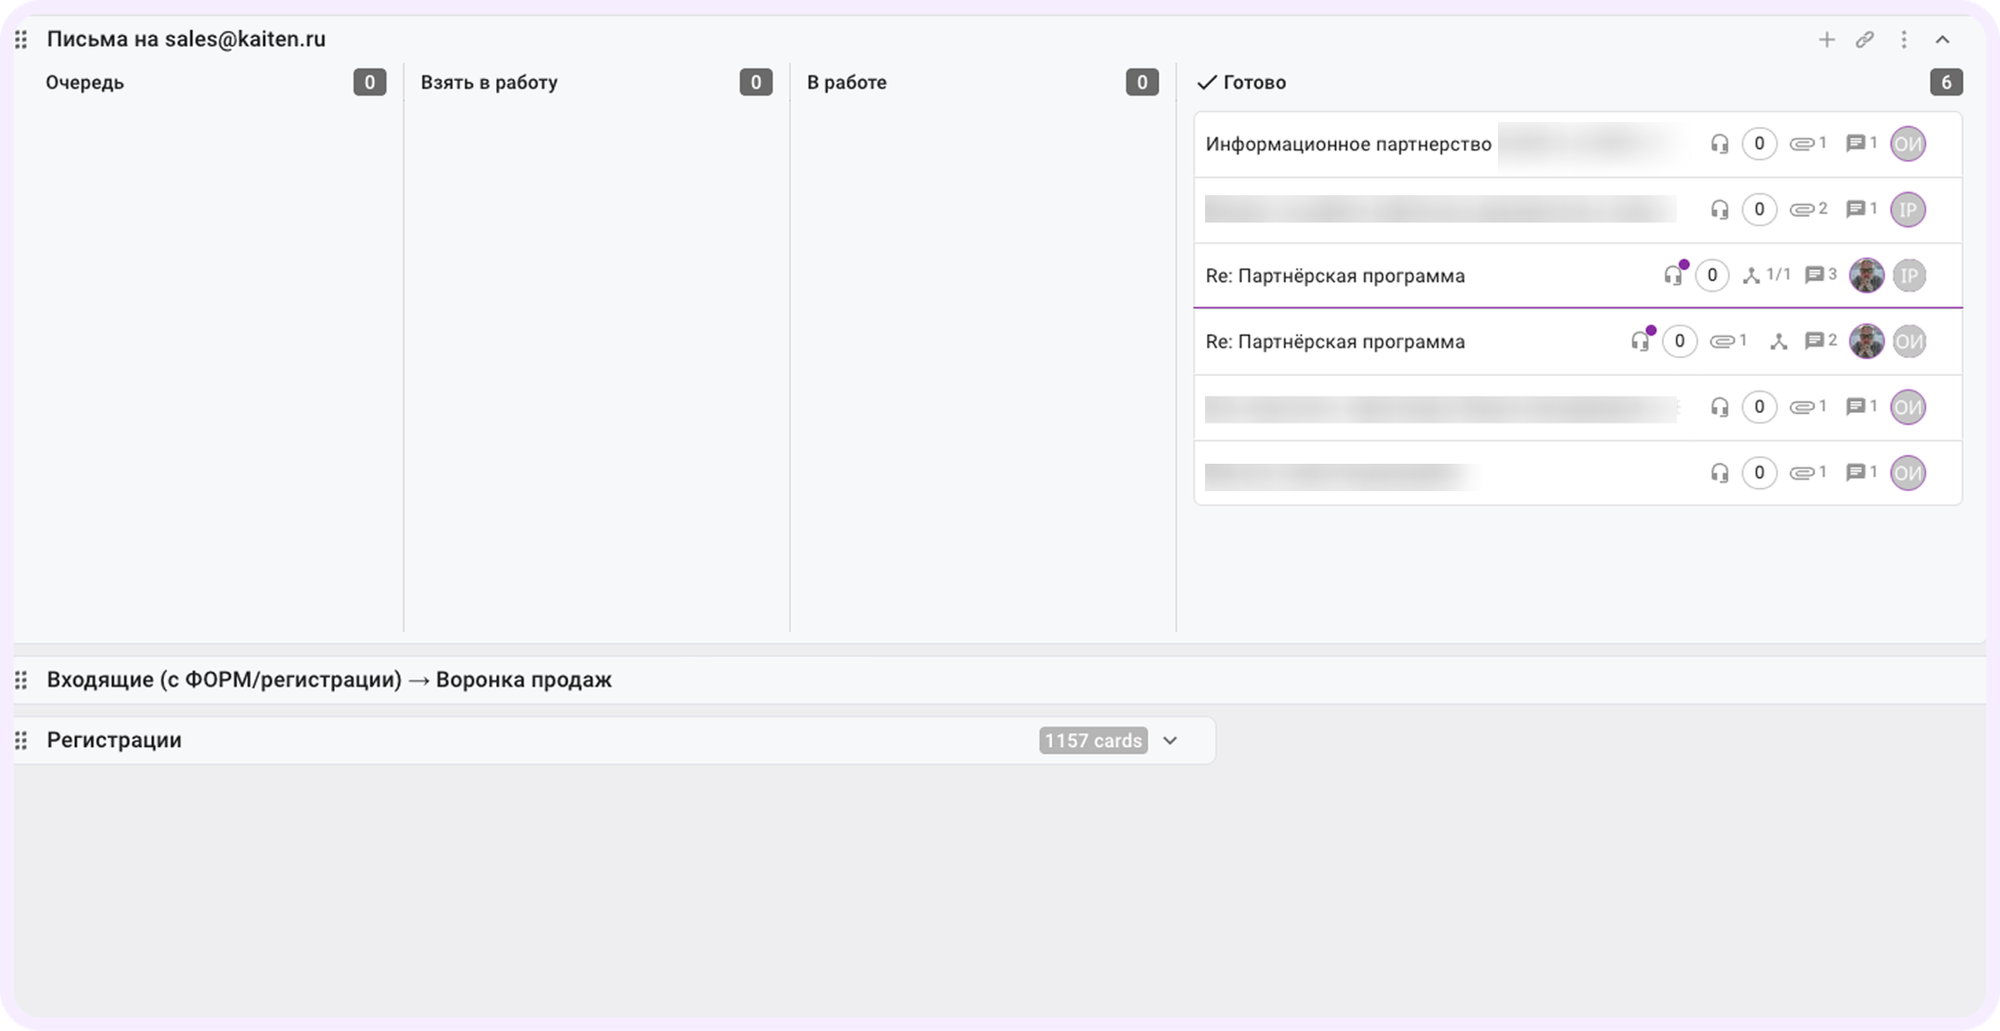Click the checklist 1/1 indicator icon
This screenshot has height=1031, width=2000.
1752,275
